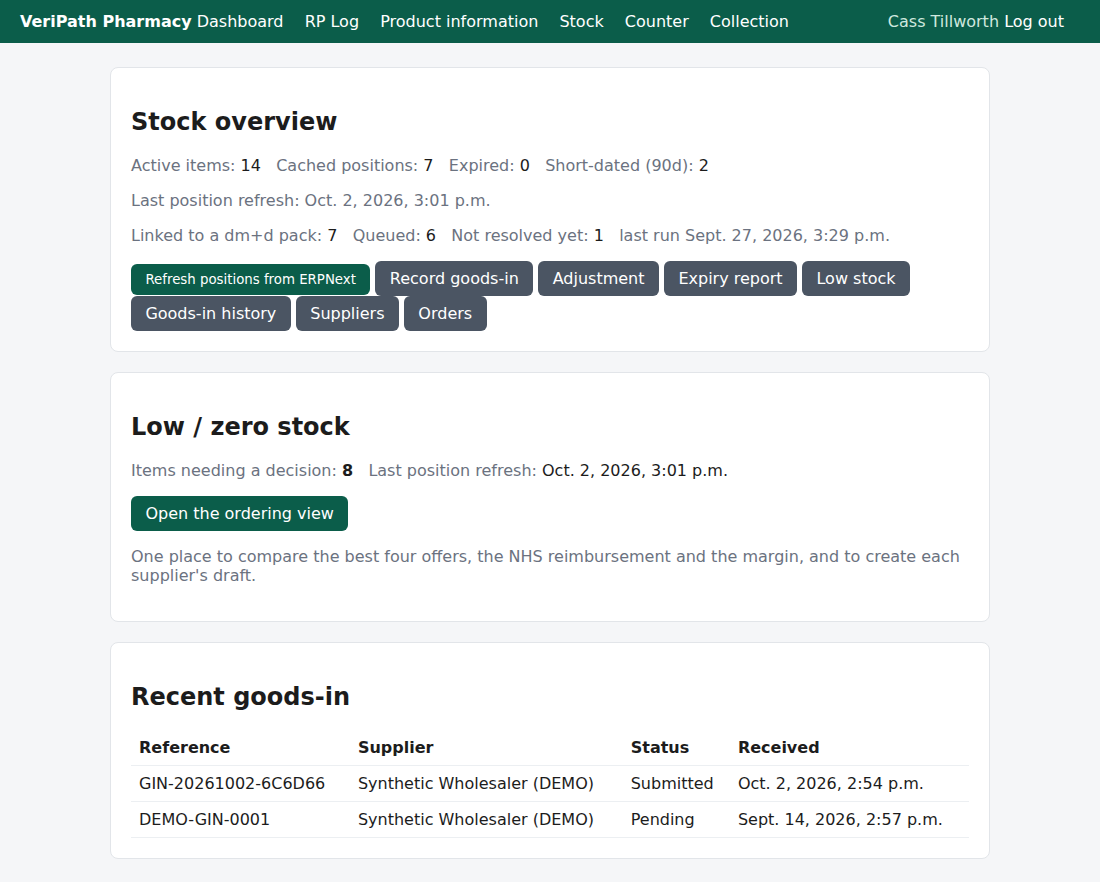This screenshot has width=1100, height=882.
Task: Click the Expired count 0
Action: (524, 166)
